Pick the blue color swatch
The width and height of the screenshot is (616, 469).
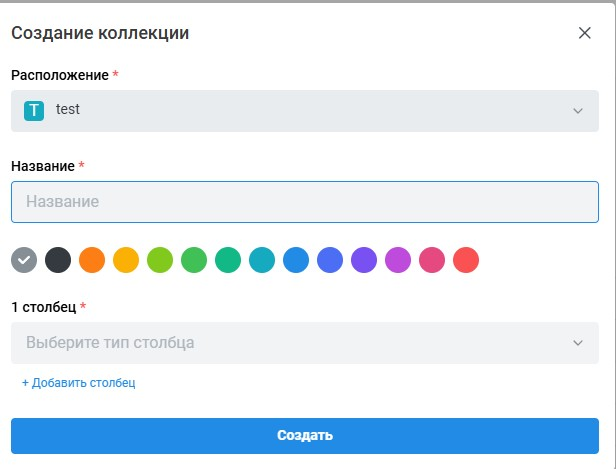point(296,260)
